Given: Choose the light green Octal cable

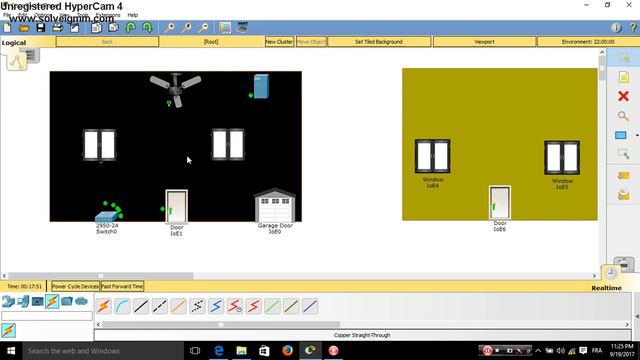Looking at the screenshot, I should tap(272, 306).
